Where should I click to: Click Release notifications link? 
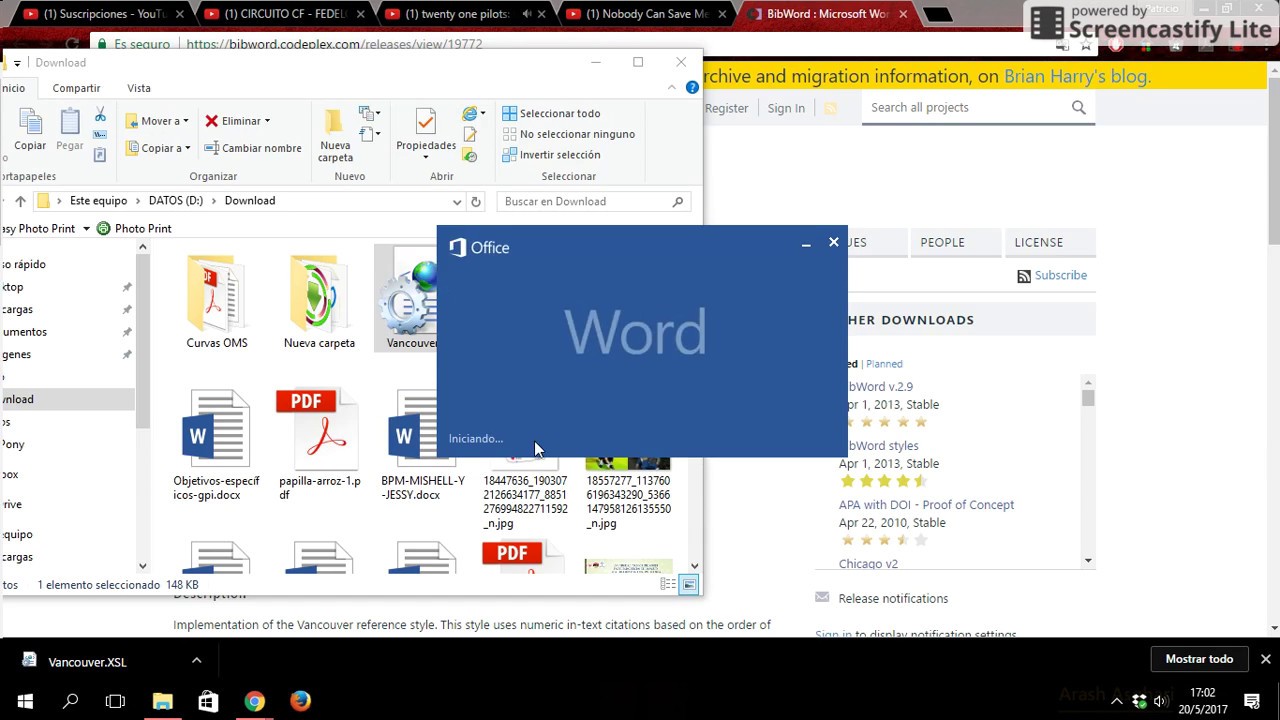click(893, 598)
